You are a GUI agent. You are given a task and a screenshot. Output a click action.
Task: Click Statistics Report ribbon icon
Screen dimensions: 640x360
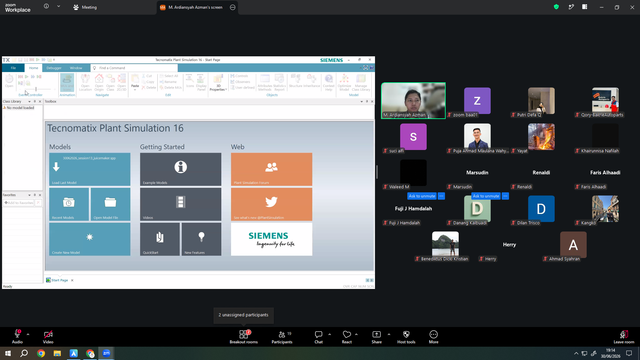tap(280, 83)
